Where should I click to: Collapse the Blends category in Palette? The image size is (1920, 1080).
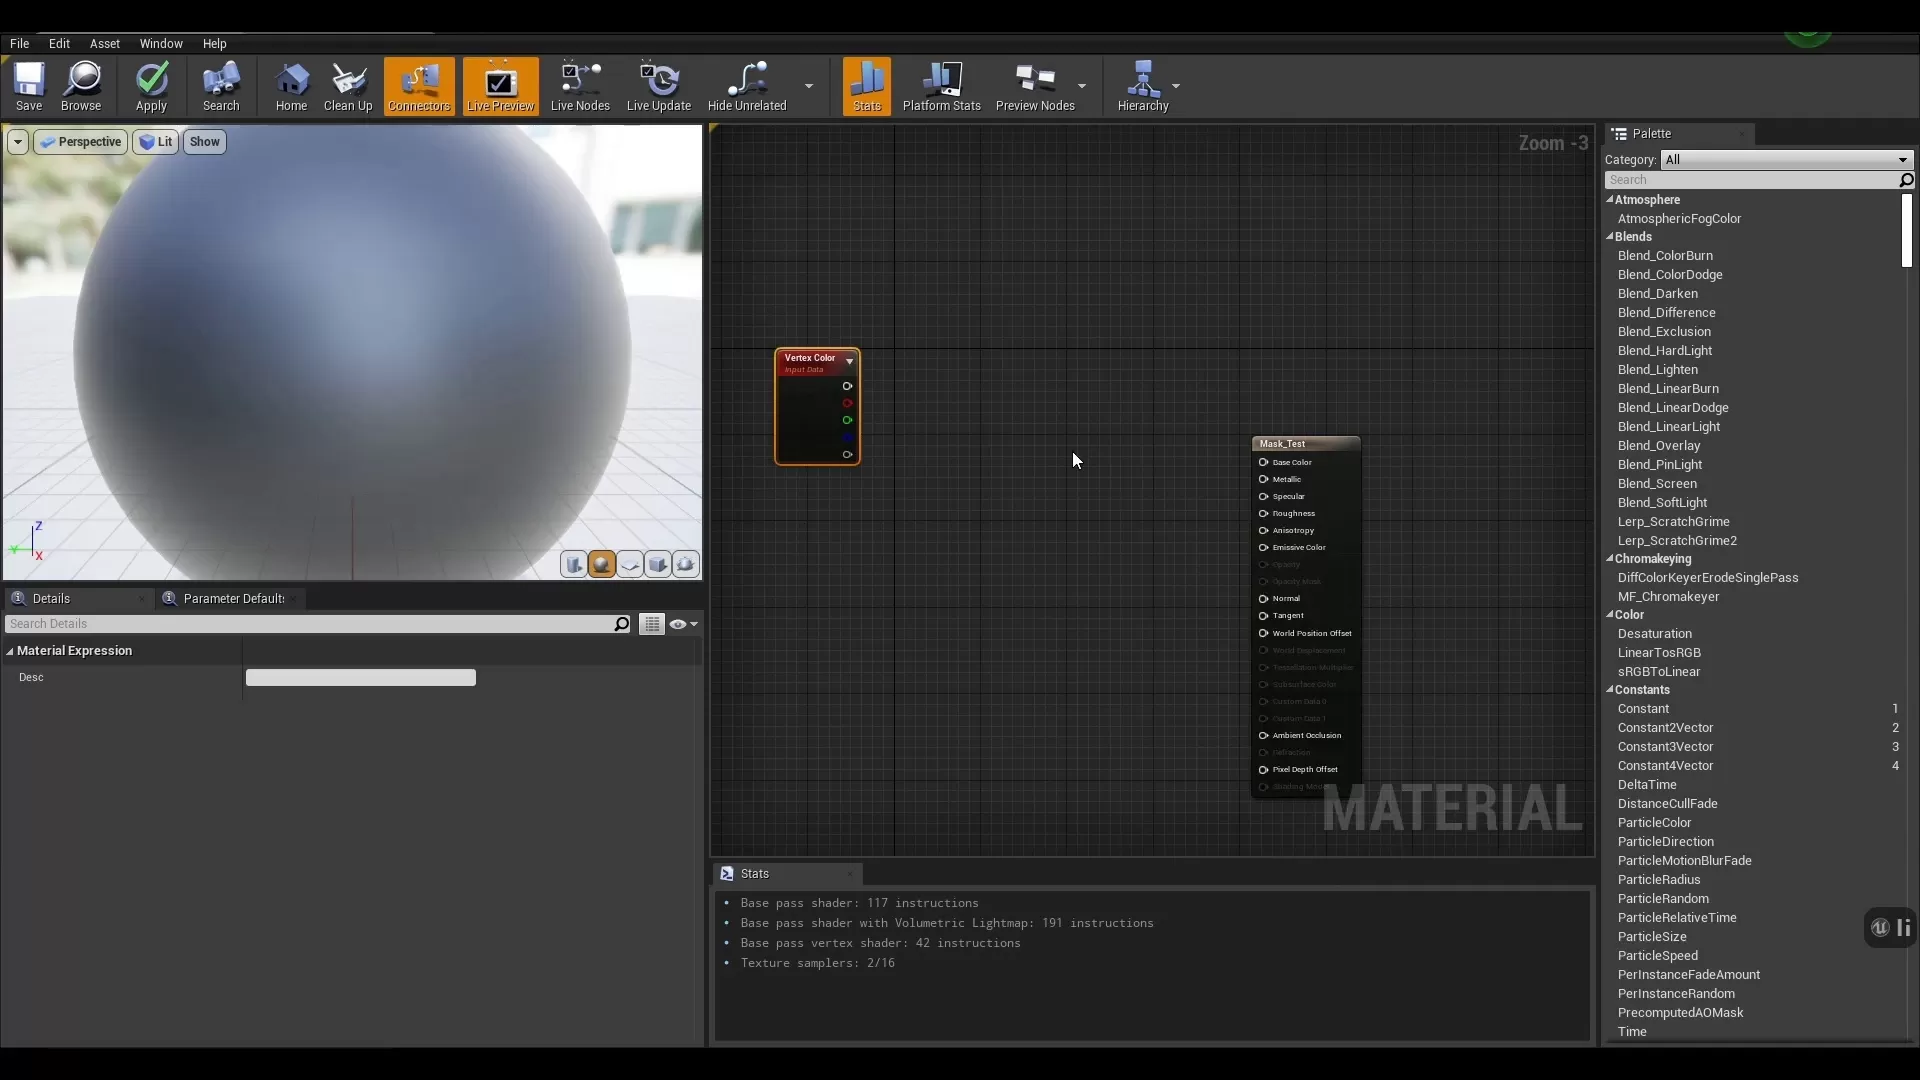(1611, 237)
